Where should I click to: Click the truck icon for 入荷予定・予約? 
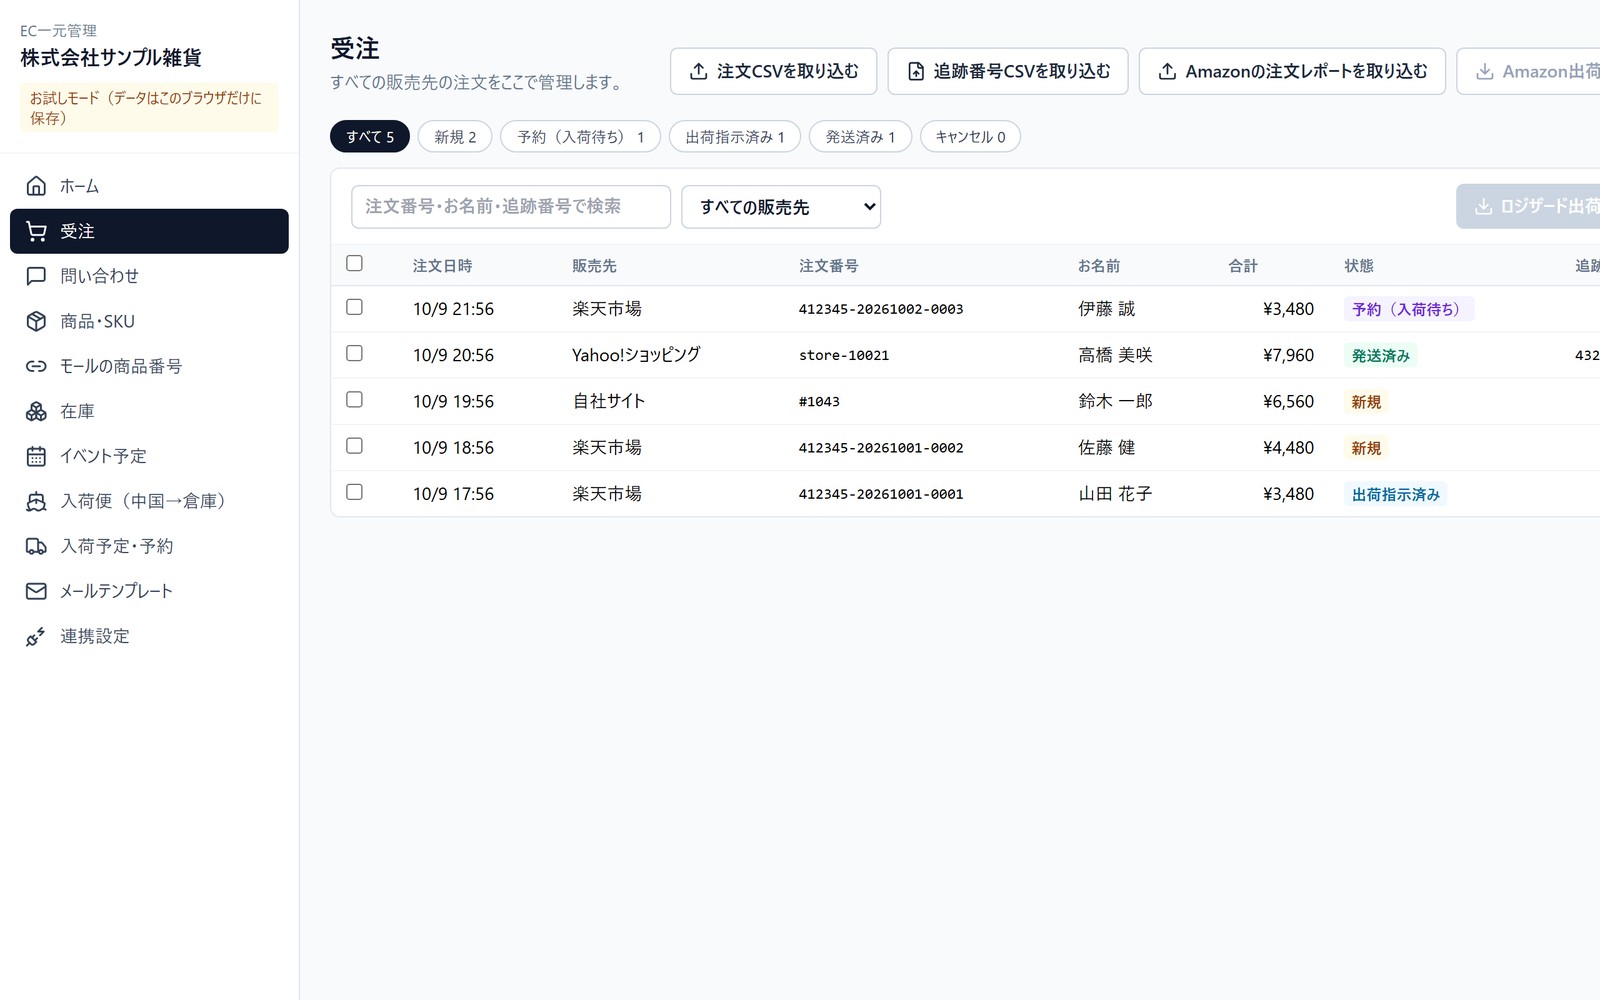click(x=36, y=546)
